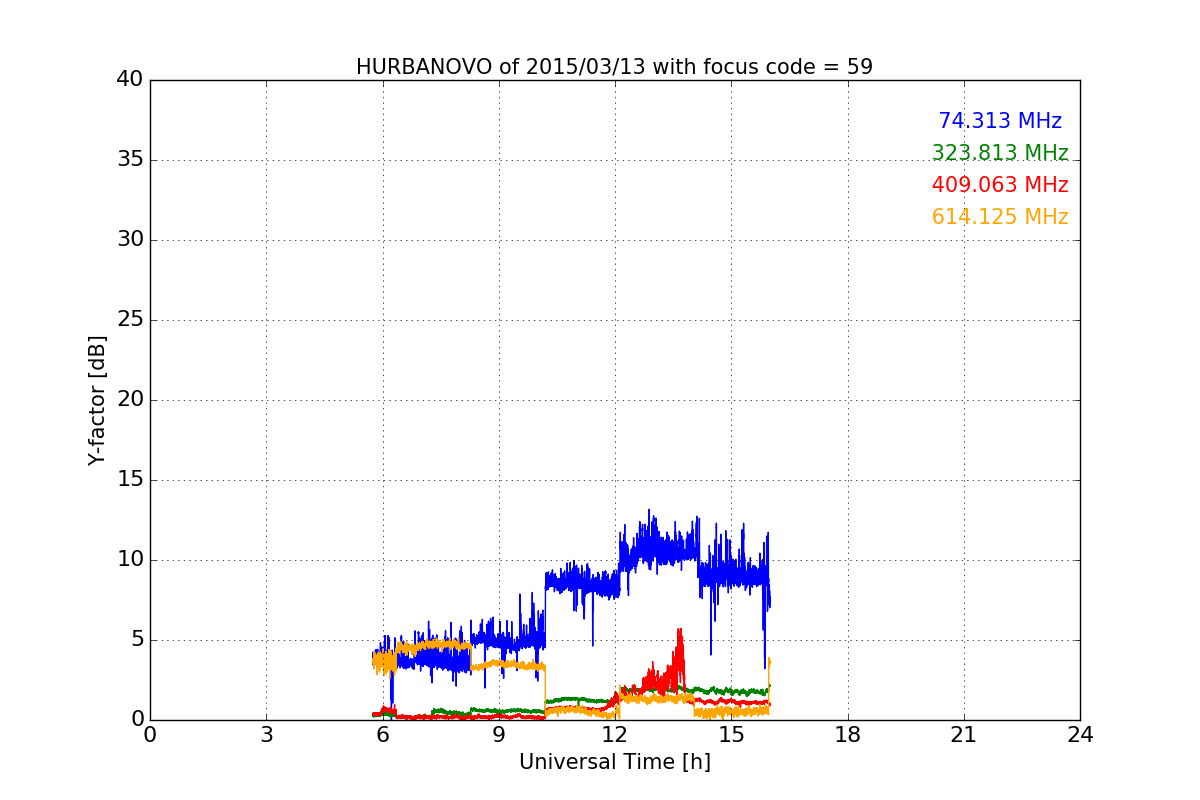Screen dimensions: 1200x800
Task: Click y-axis tick label 35
Action: pos(130,160)
